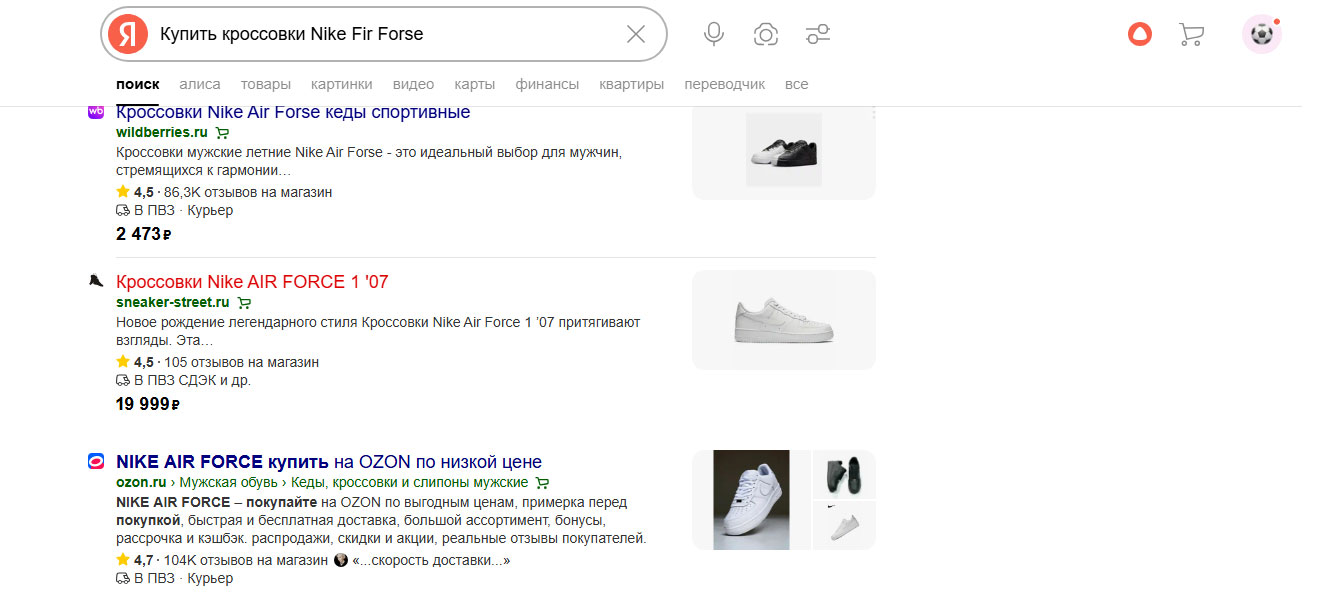The height and width of the screenshot is (600, 1318).
Task: Open image search camera icon
Action: [766, 35]
